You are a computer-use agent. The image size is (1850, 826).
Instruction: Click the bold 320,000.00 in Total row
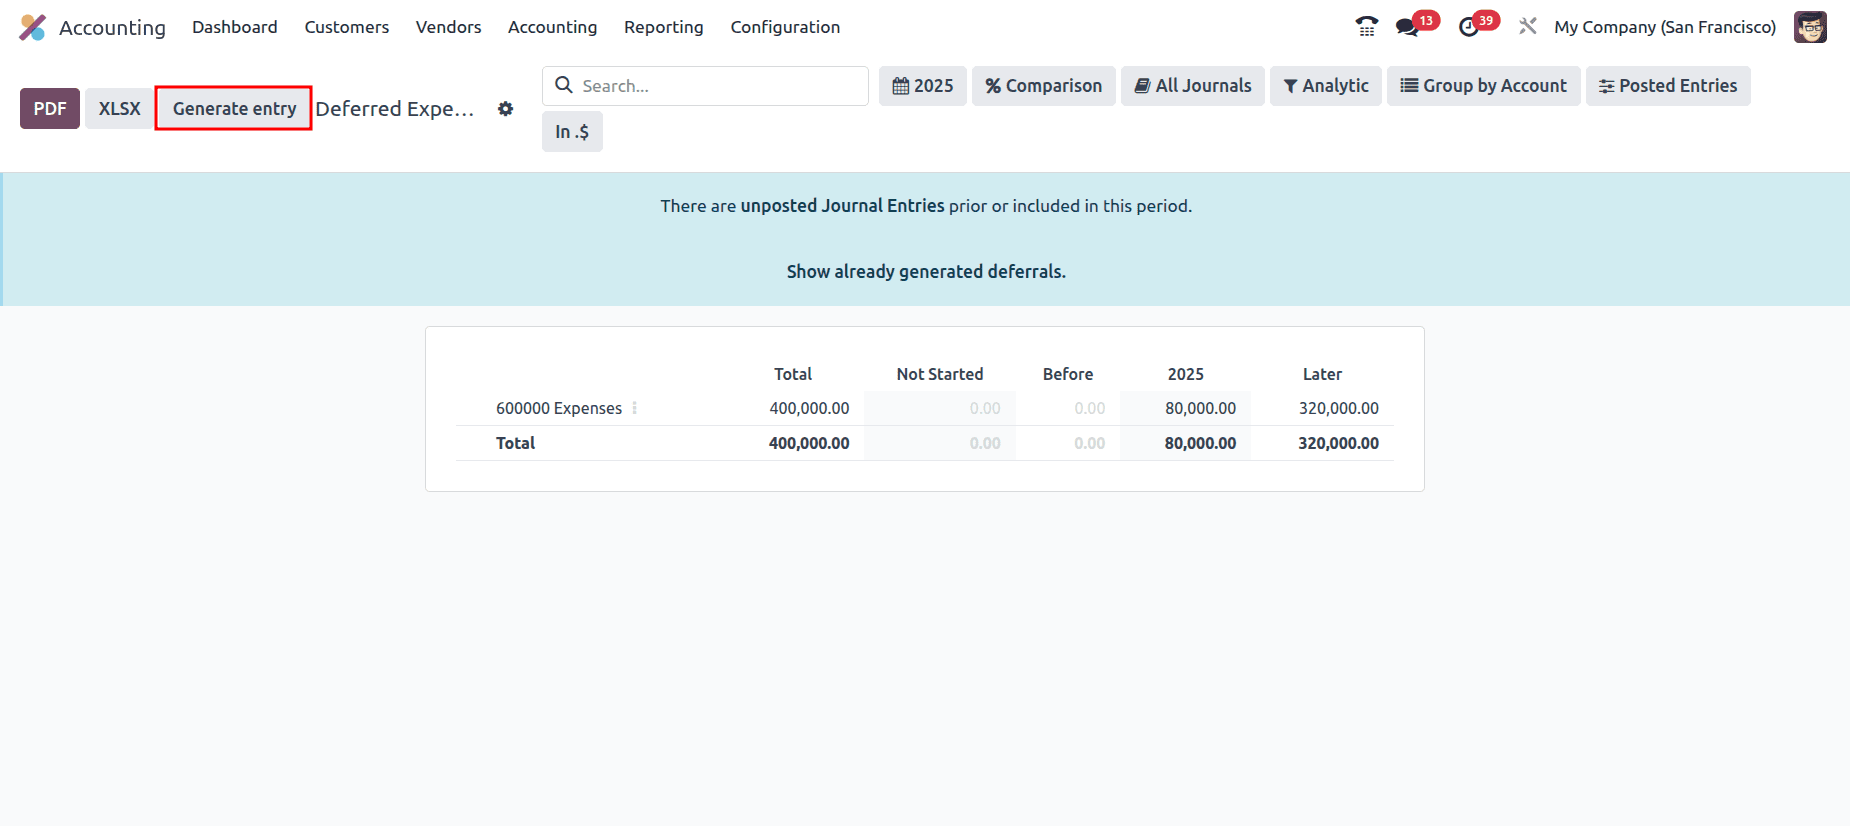[x=1338, y=443]
